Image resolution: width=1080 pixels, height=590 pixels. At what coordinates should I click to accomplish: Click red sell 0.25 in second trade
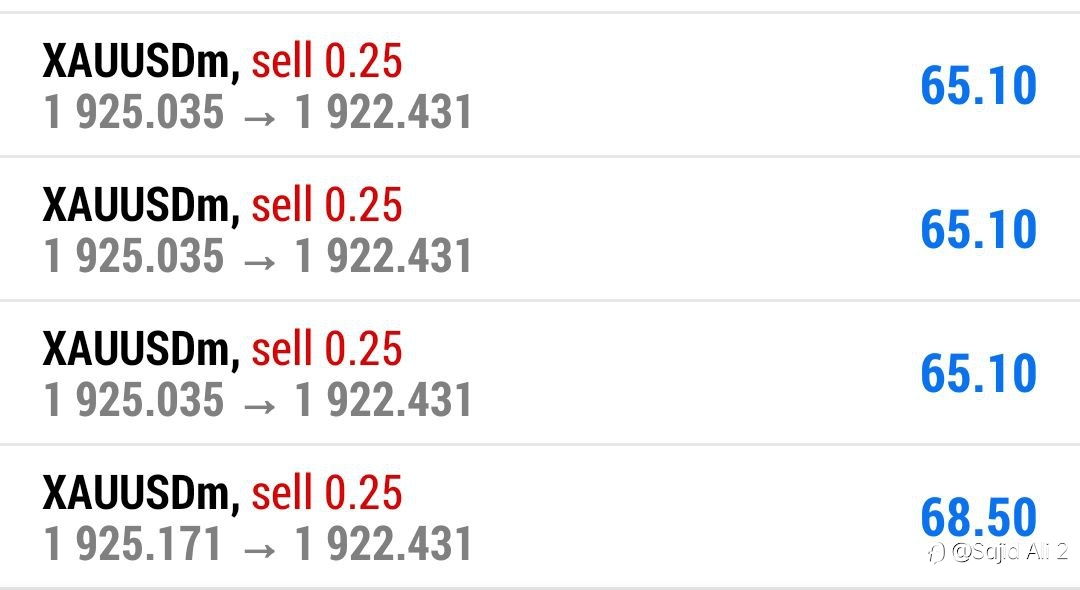click(x=326, y=205)
